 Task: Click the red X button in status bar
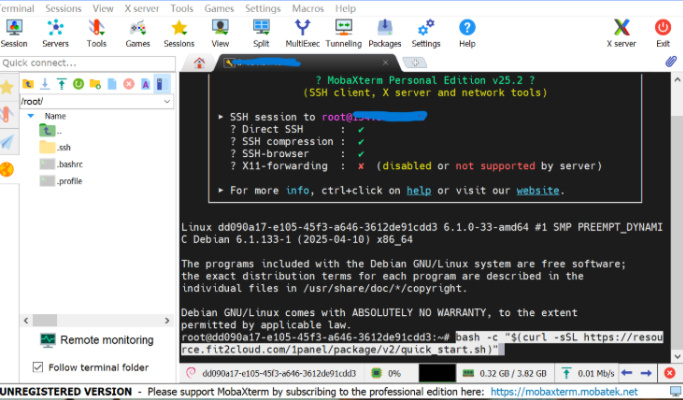[x=669, y=373]
